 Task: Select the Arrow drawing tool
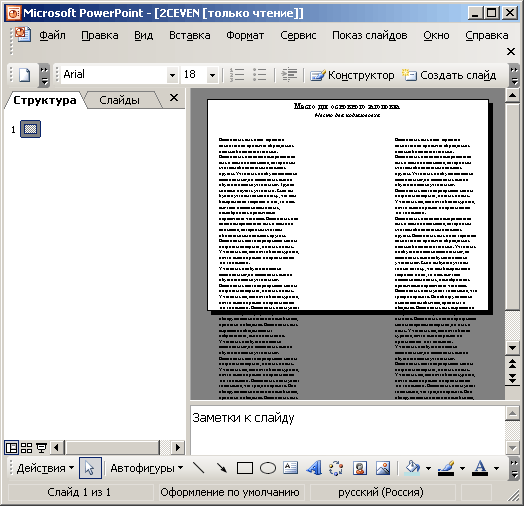(x=222, y=468)
